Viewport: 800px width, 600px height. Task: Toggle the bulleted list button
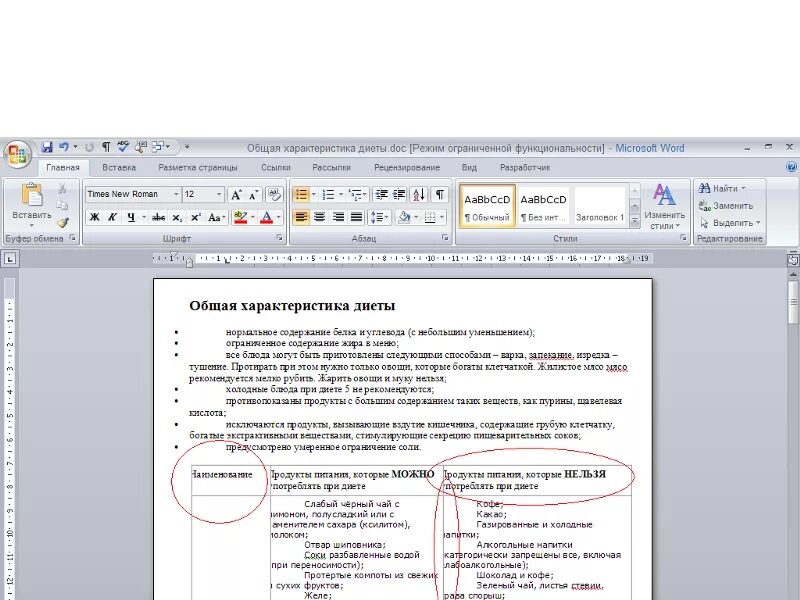(301, 194)
